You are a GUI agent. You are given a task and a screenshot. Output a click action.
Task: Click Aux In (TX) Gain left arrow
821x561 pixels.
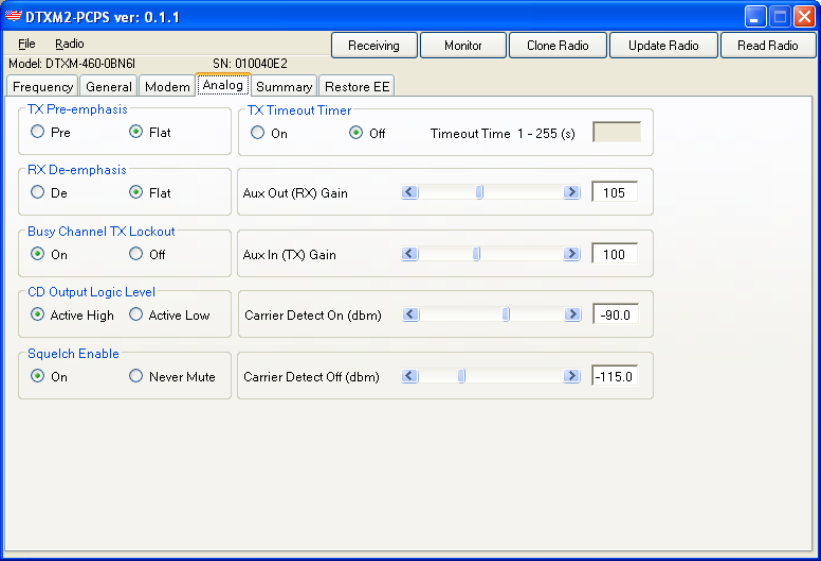[410, 254]
